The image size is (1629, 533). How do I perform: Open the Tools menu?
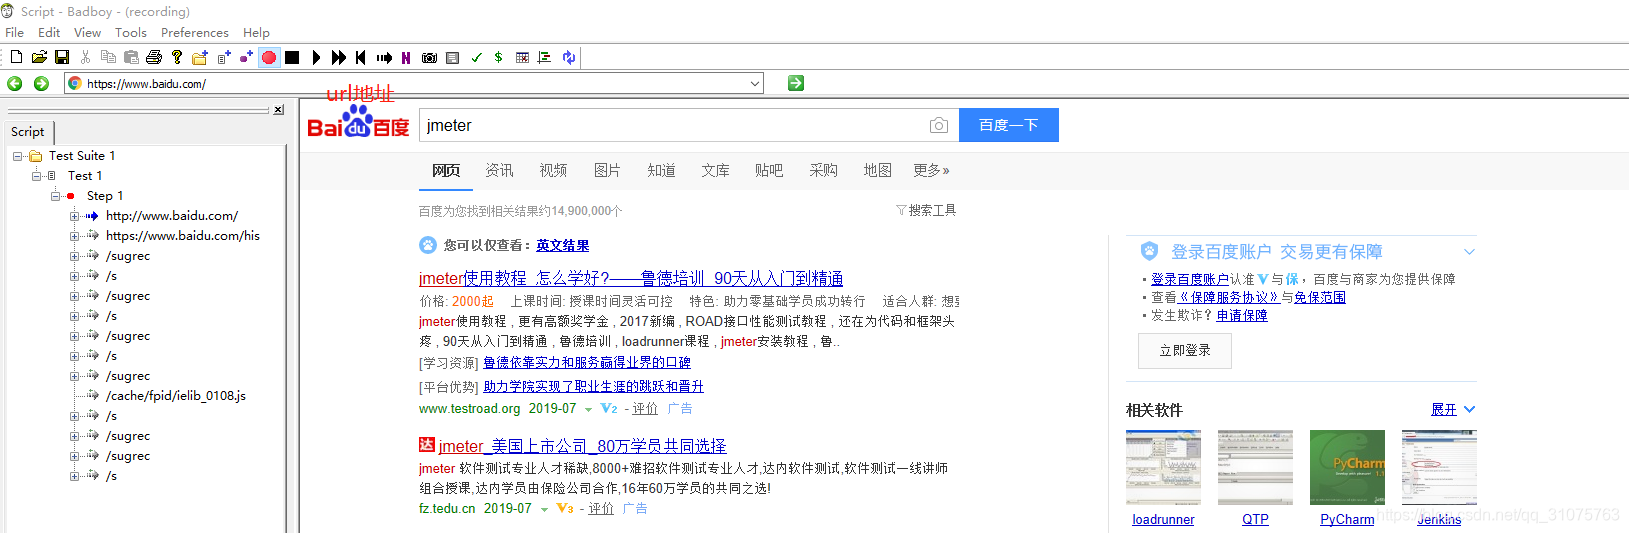[x=131, y=32]
